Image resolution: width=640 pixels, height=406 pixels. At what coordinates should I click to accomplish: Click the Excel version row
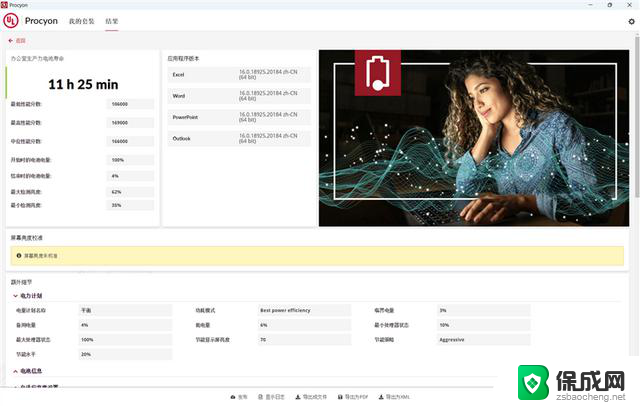pos(239,75)
